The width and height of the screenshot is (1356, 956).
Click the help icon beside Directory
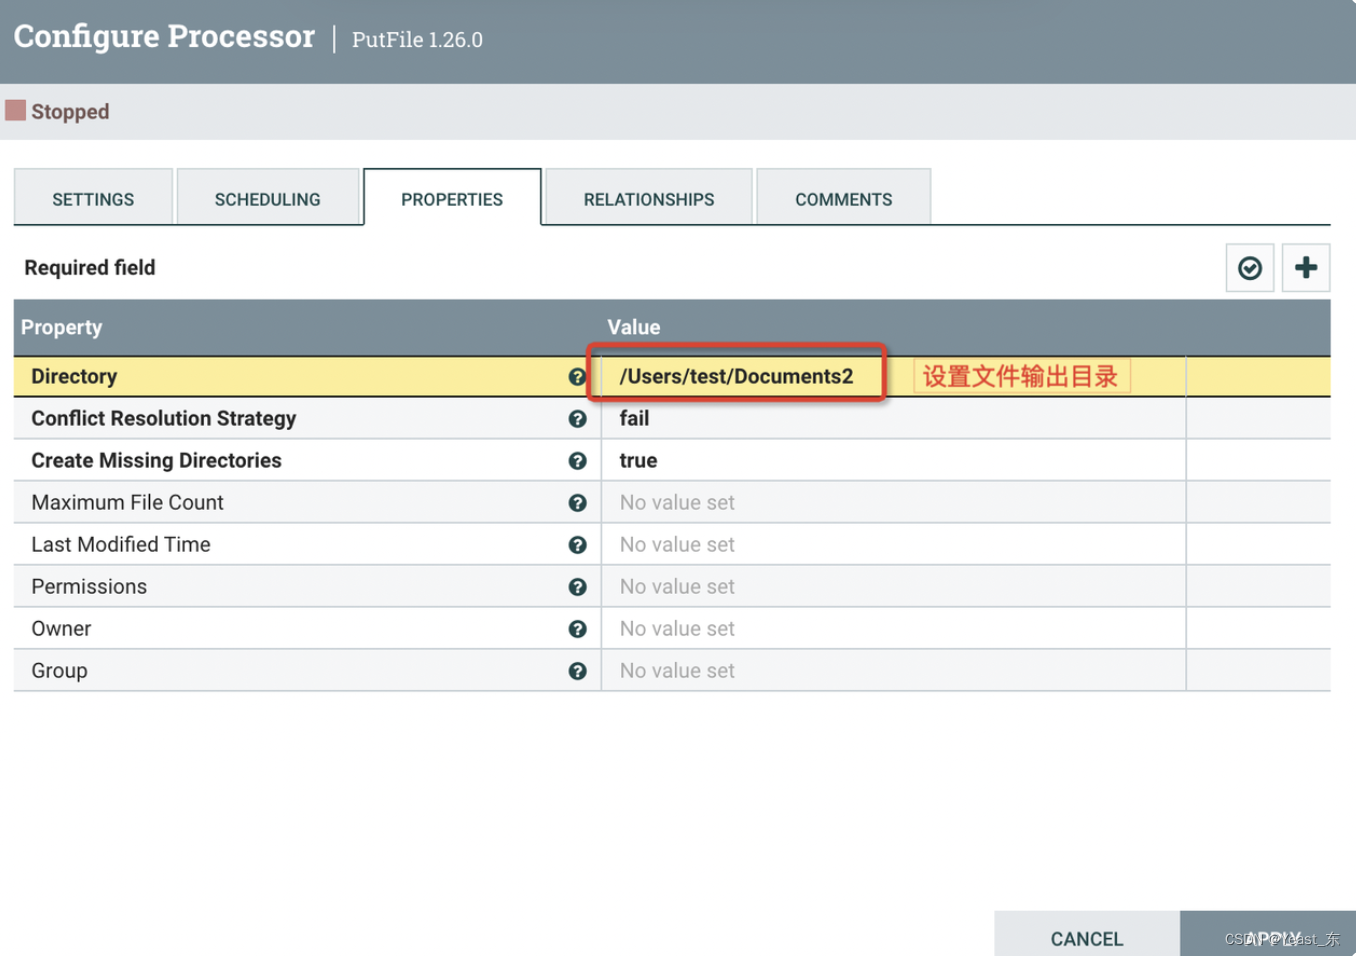(577, 377)
